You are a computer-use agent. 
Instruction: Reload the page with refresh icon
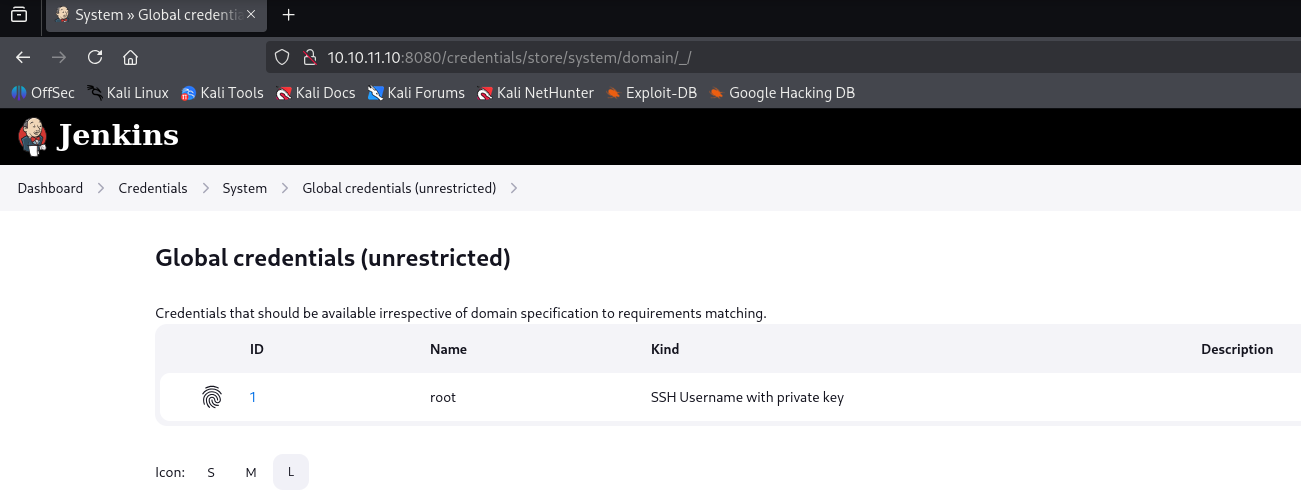coord(95,57)
